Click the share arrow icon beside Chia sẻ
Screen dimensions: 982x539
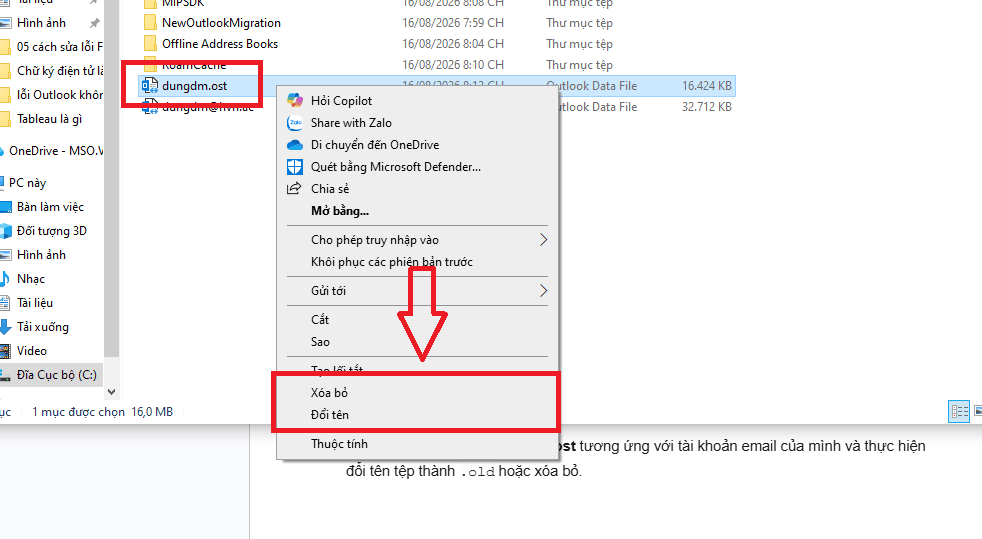pos(294,188)
